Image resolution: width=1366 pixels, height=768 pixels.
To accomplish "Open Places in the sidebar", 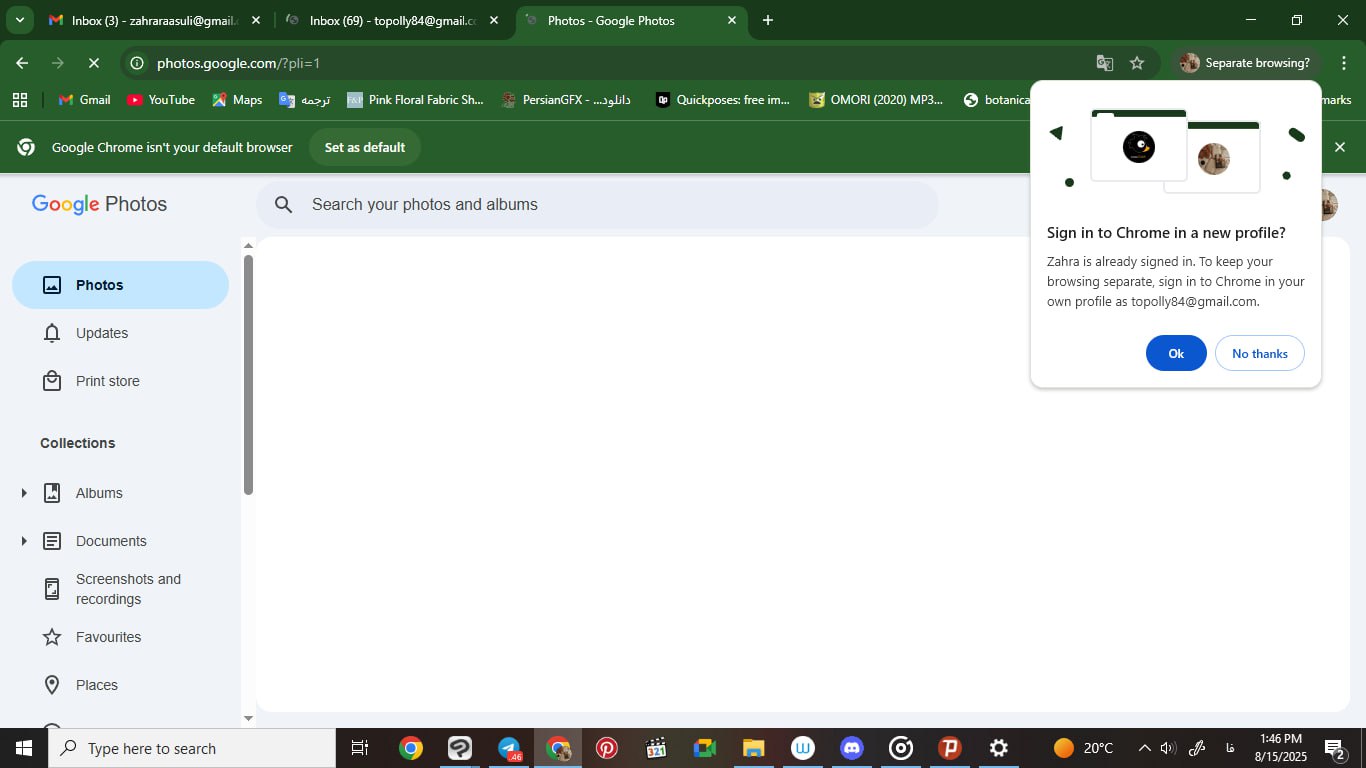I will [96, 685].
